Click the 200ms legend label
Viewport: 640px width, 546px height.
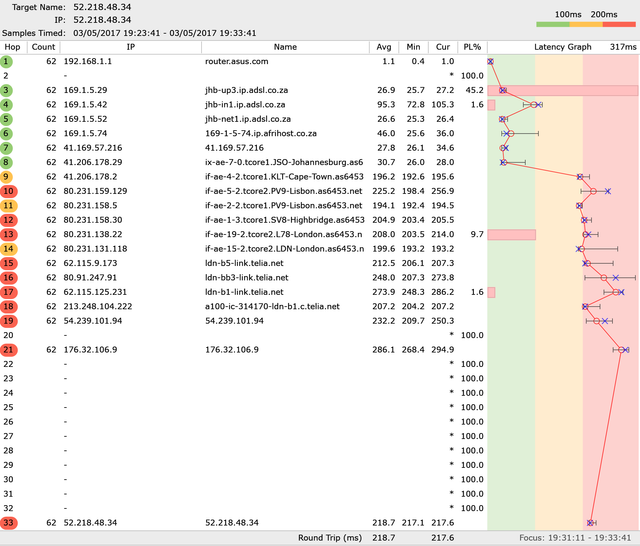pos(604,14)
